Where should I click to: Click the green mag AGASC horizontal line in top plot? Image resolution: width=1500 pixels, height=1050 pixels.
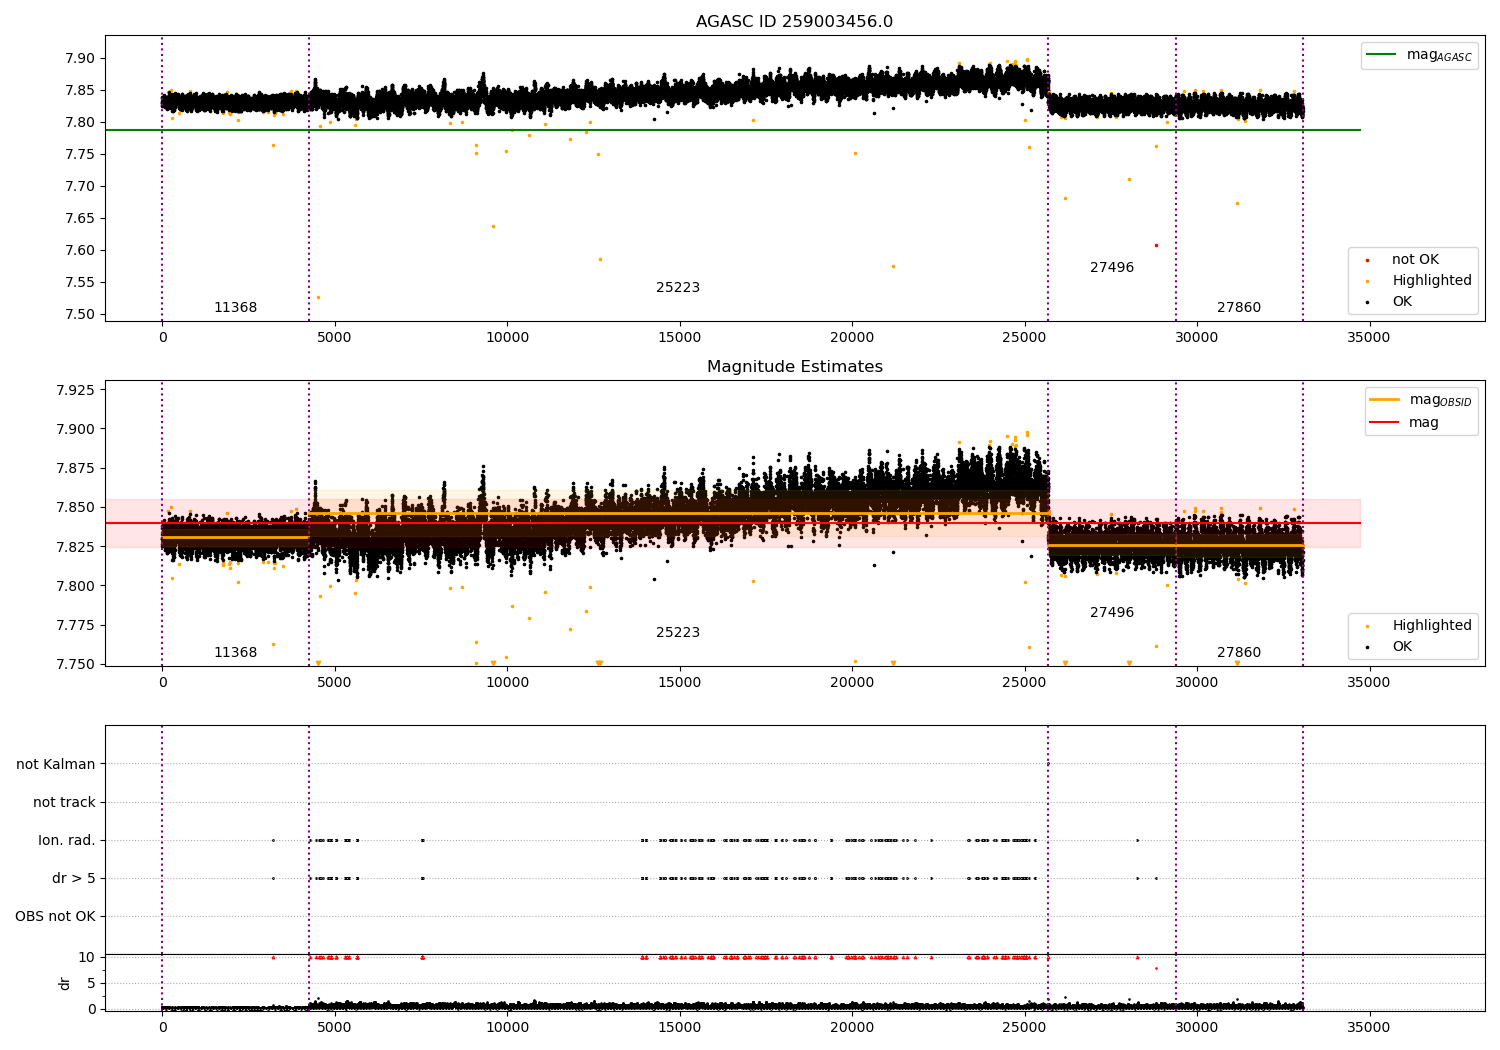732,130
